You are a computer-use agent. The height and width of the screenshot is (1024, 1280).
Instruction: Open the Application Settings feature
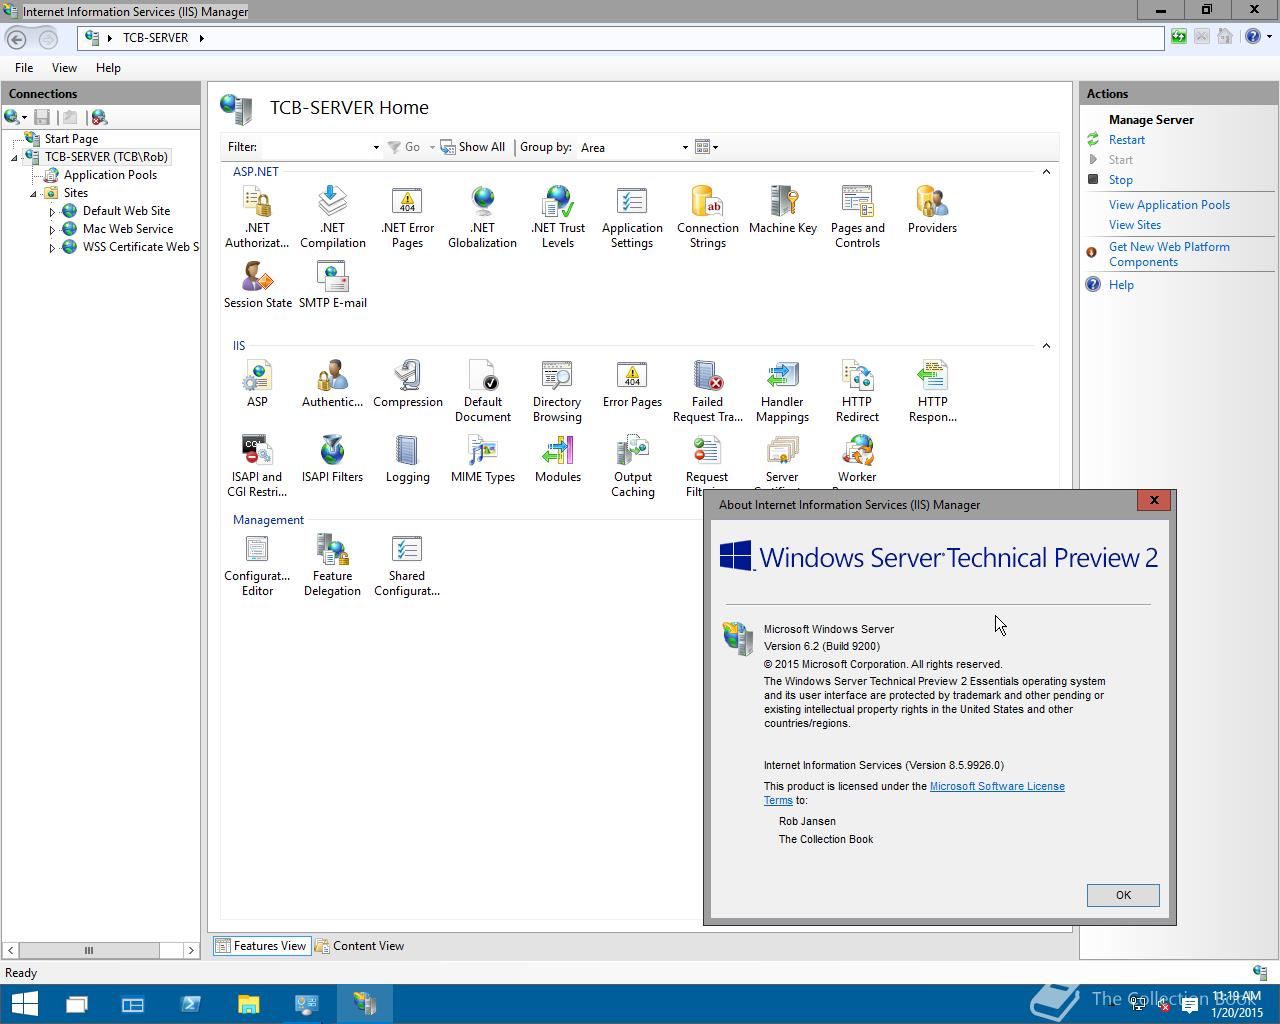point(632,217)
